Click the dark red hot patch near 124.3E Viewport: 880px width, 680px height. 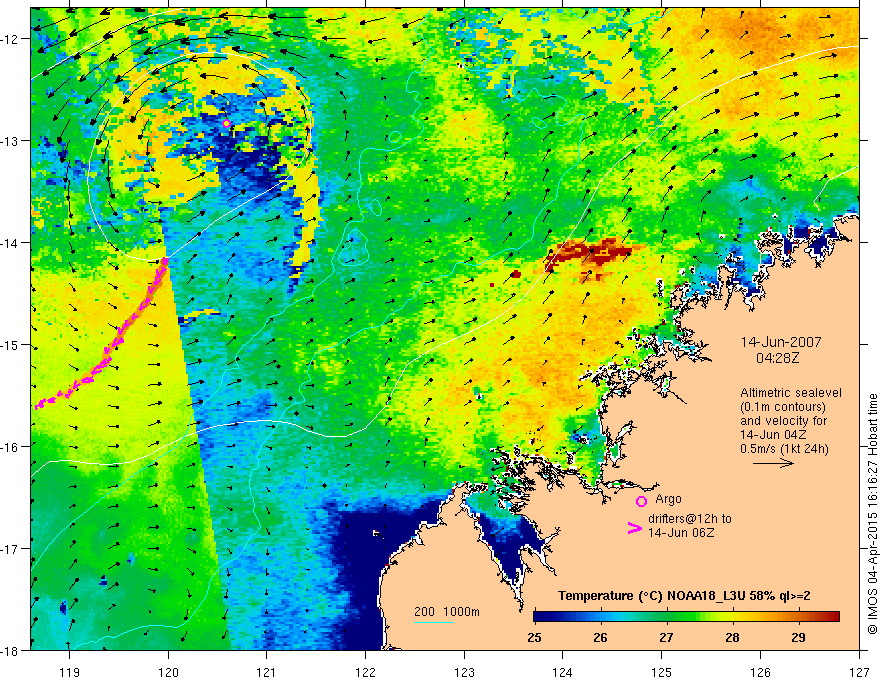(x=589, y=252)
